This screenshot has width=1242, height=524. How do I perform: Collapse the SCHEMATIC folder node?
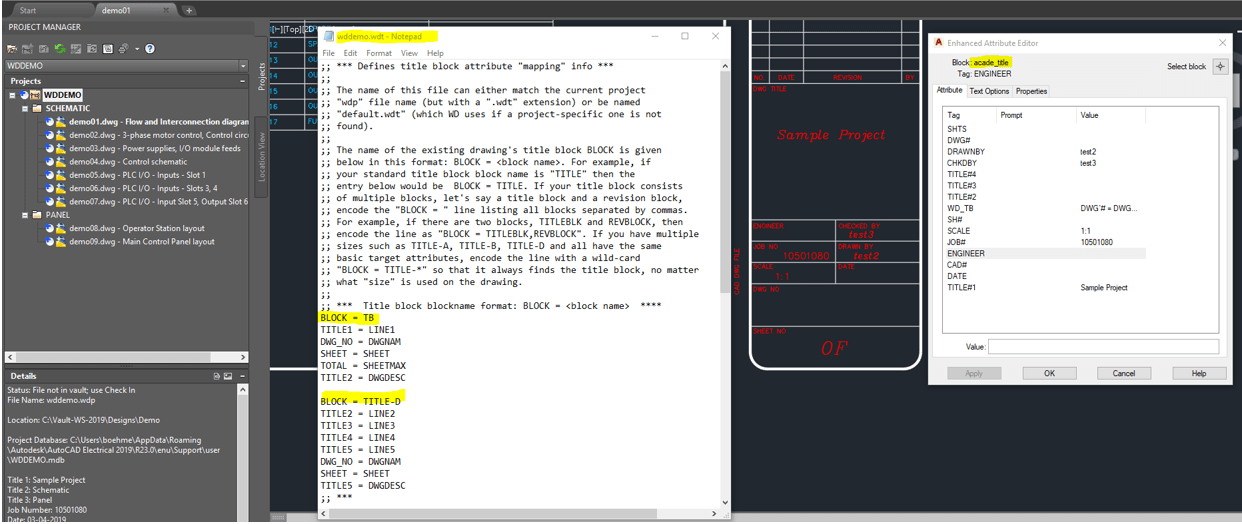[24, 108]
